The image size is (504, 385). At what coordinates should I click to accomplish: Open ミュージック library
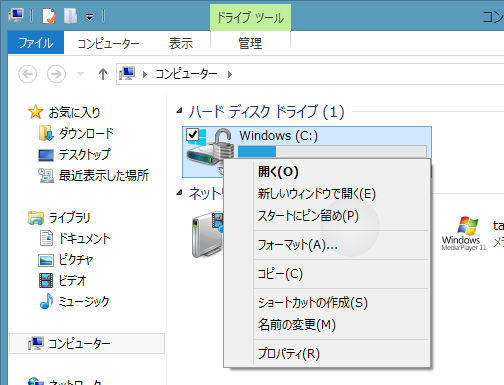click(x=84, y=301)
